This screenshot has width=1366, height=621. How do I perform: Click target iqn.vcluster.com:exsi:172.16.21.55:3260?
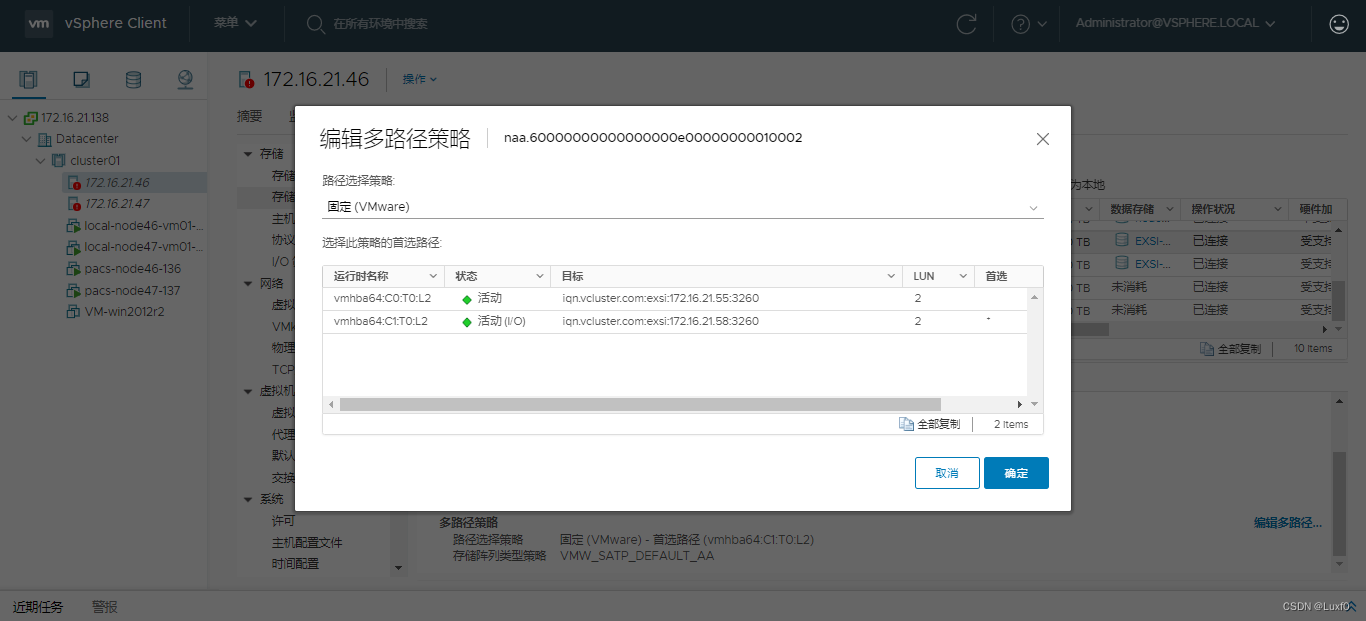coord(660,299)
